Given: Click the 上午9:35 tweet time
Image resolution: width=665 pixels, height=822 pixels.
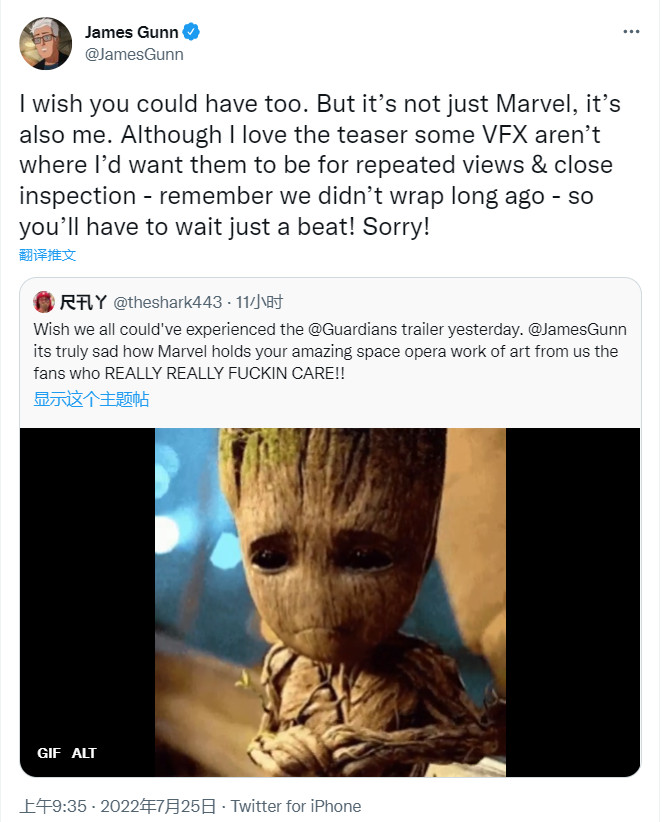Looking at the screenshot, I should click(x=53, y=806).
